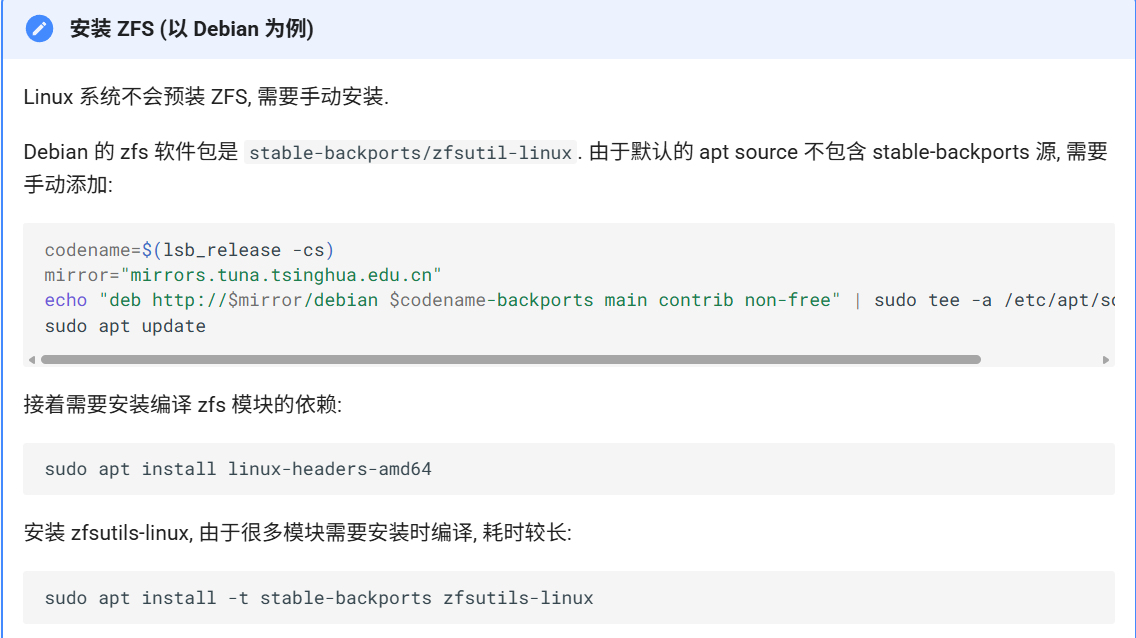
Task: Click the paragraph starting with "安装 zfsutils-linux"
Action: coord(297,533)
